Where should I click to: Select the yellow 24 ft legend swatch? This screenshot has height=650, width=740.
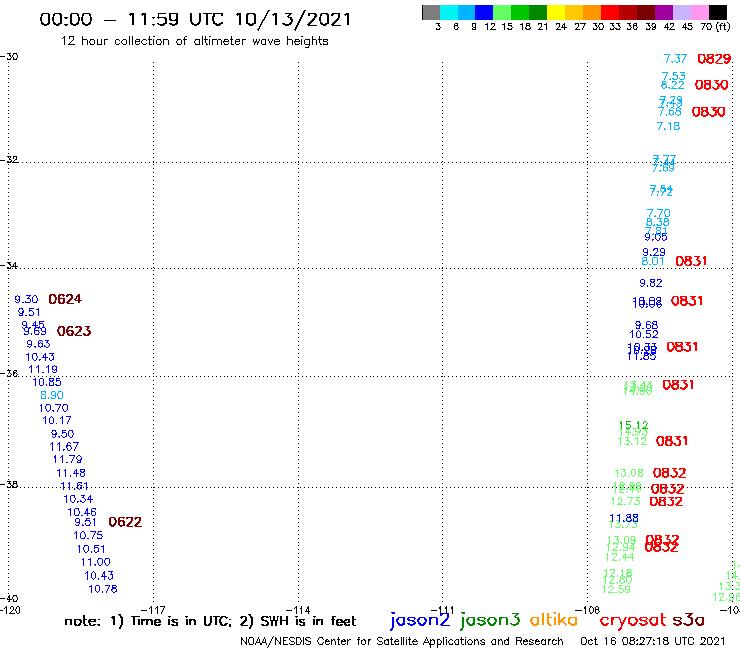556,12
